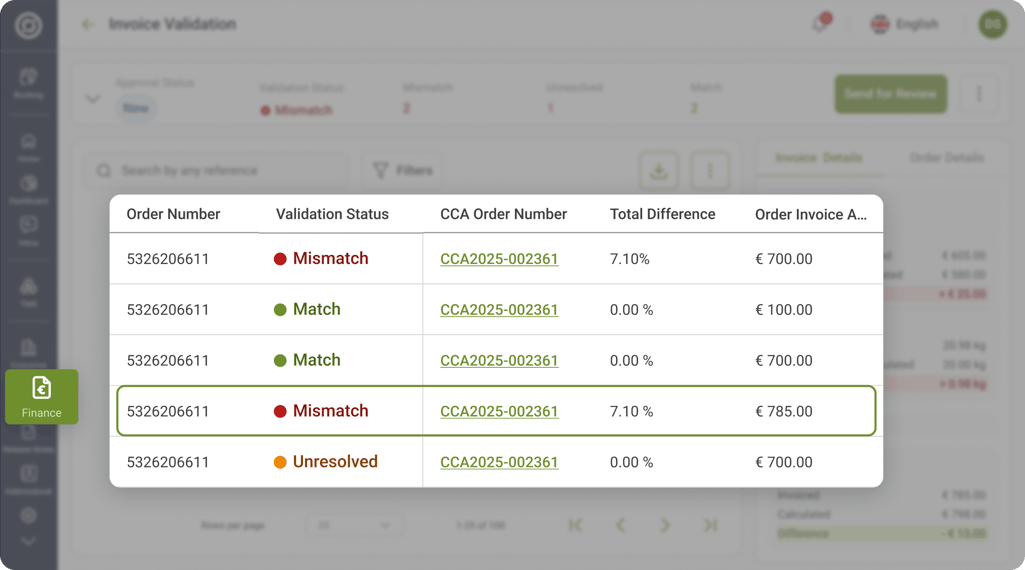
Task: Sort by Validation Status column header
Action: (x=332, y=214)
